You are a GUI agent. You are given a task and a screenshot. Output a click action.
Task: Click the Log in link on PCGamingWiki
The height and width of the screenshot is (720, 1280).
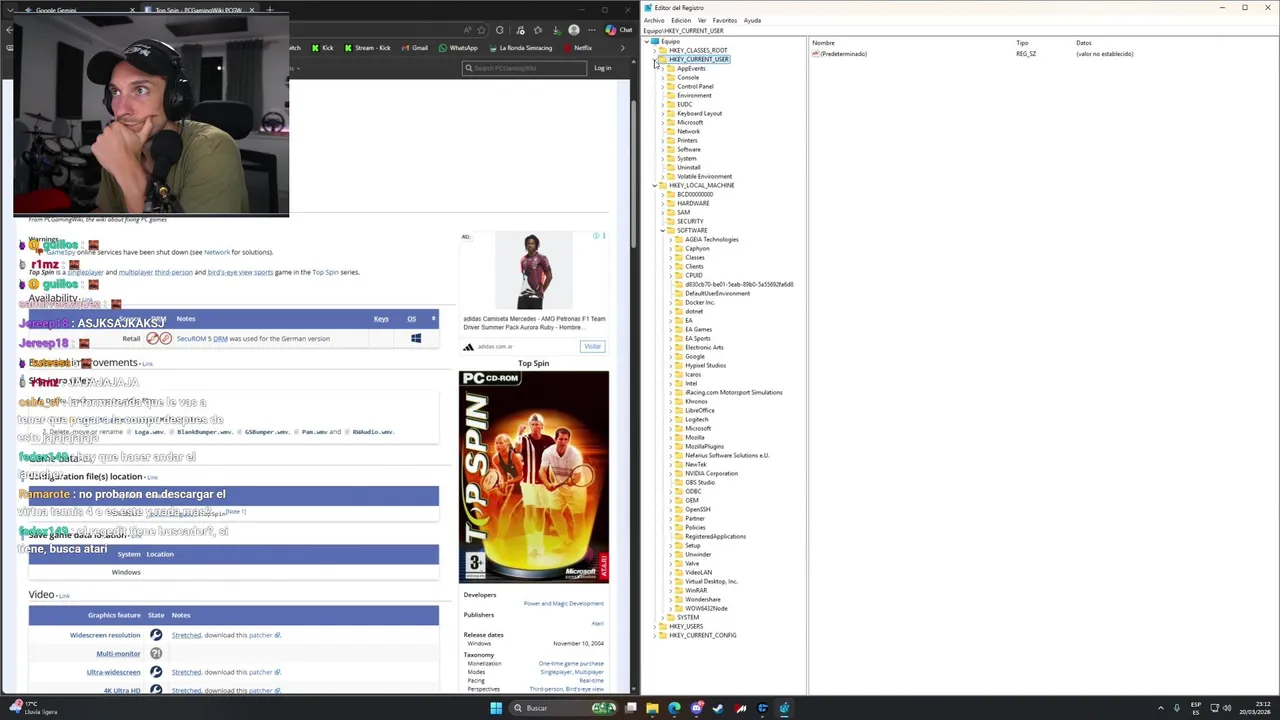(x=602, y=68)
